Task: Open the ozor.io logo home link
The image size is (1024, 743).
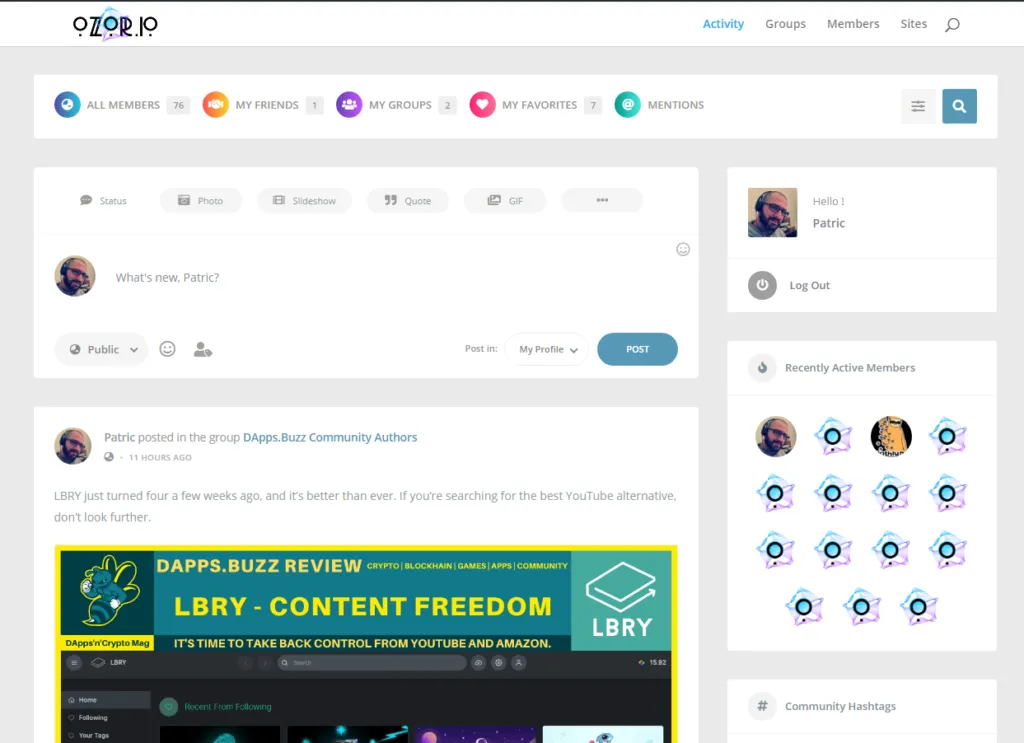Action: pyautogui.click(x=115, y=25)
